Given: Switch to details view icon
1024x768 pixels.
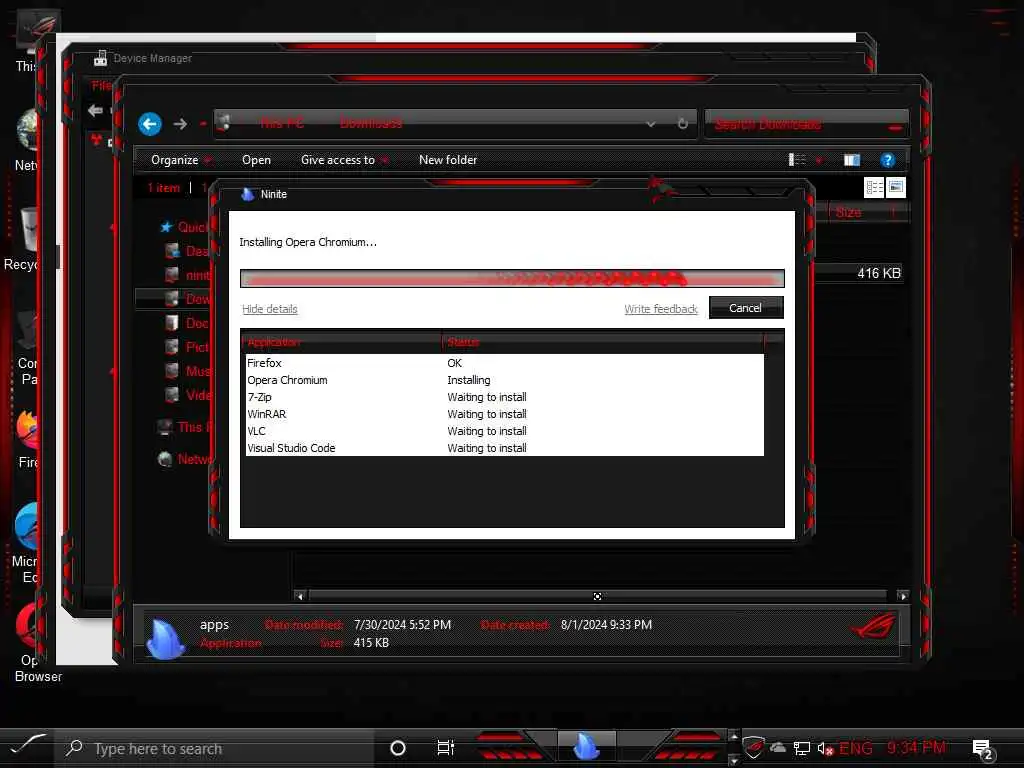Looking at the screenshot, I should (x=874, y=188).
